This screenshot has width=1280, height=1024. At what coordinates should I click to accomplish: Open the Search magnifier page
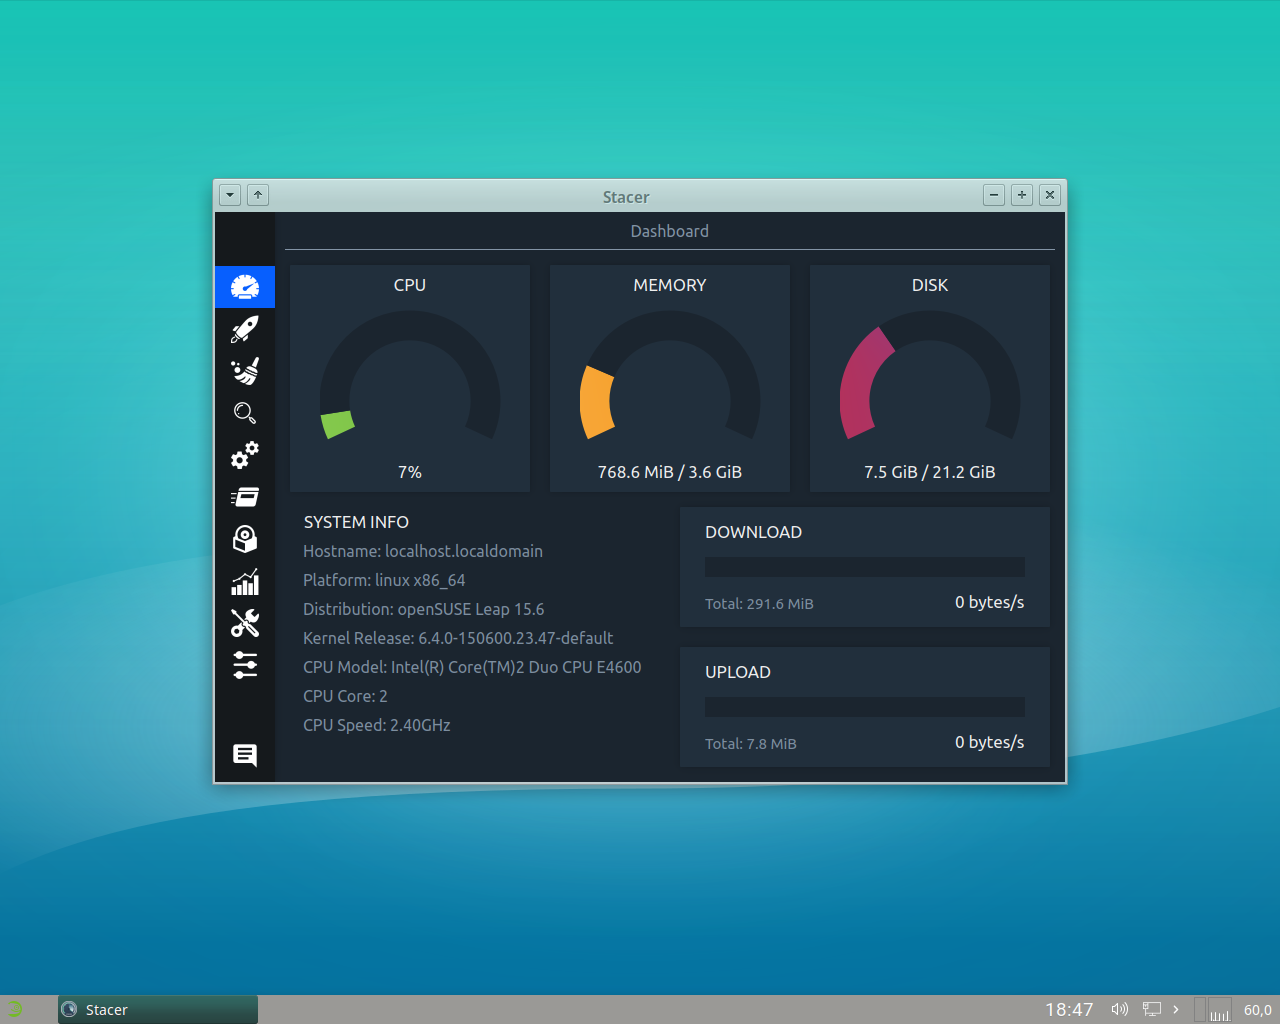pyautogui.click(x=245, y=413)
